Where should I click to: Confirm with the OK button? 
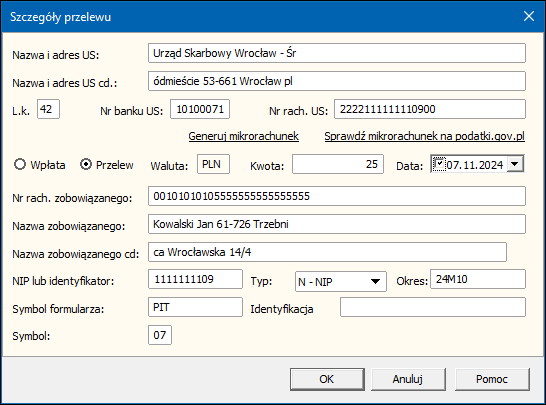327,379
